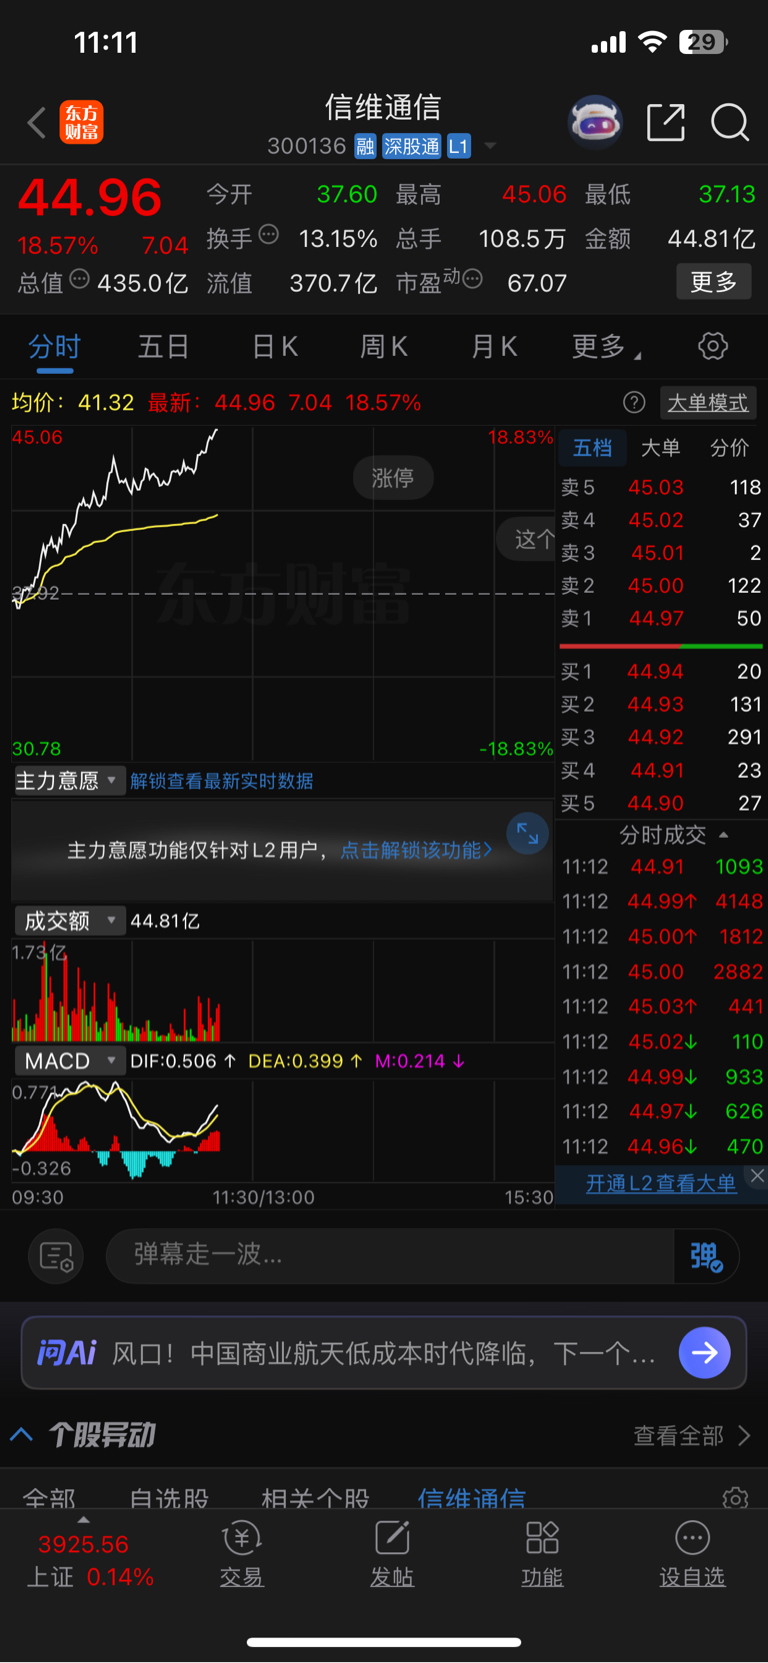Collapse the 个股异动 section chevron
Viewport: 768px width, 1663px height.
click(22, 1435)
